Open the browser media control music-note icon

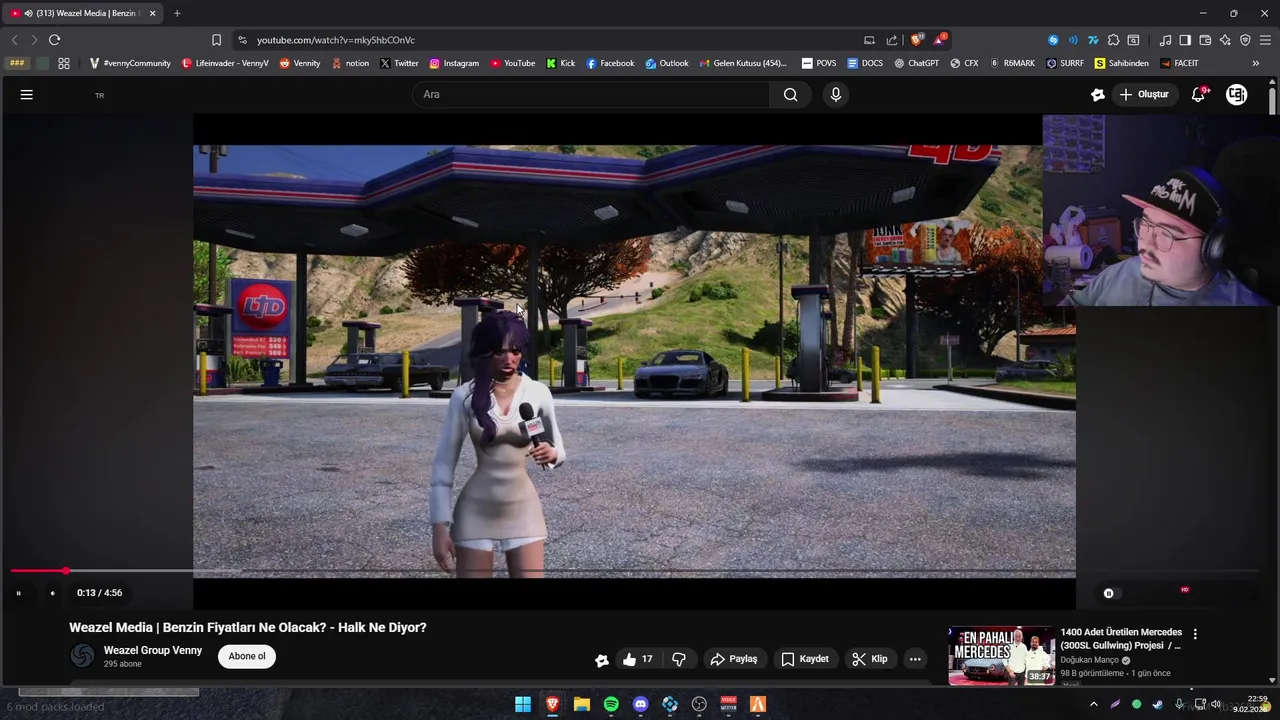click(x=1165, y=40)
